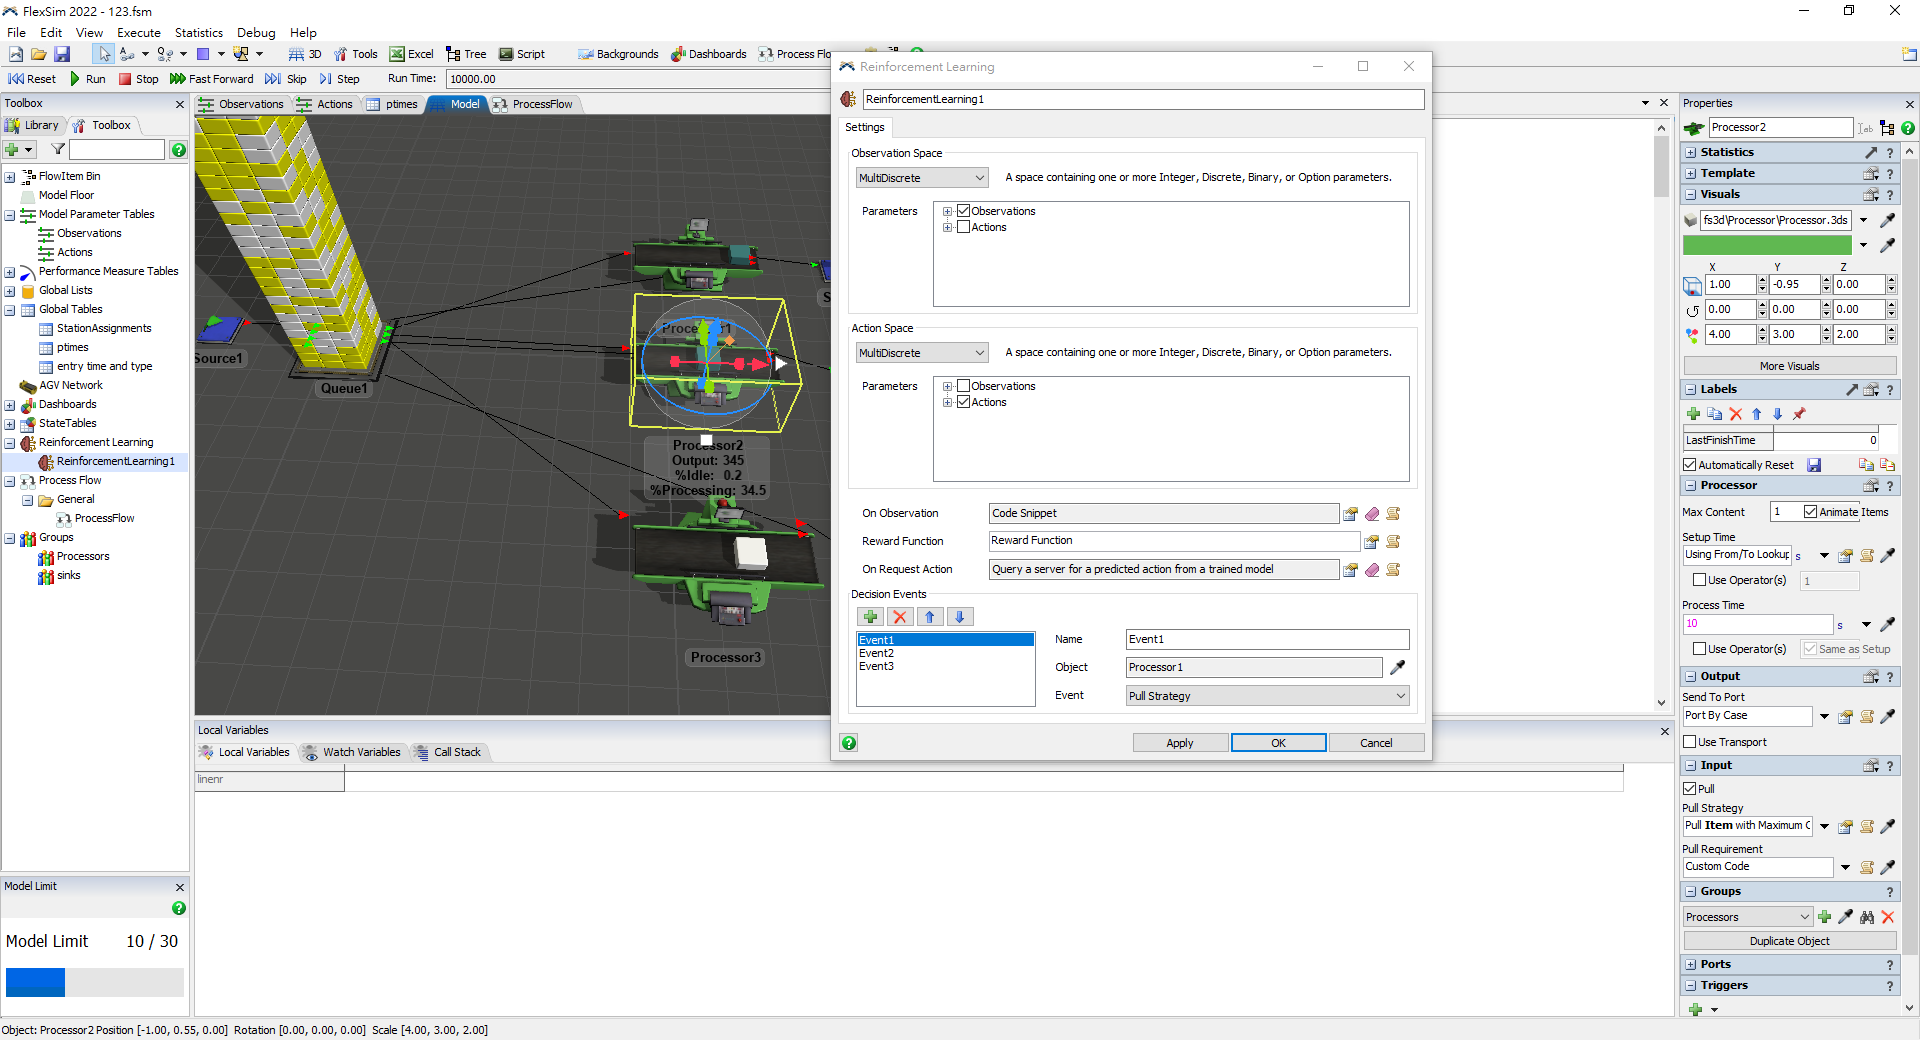The image size is (1920, 1040).
Task: Open the Statistics menu
Action: pos(199,33)
